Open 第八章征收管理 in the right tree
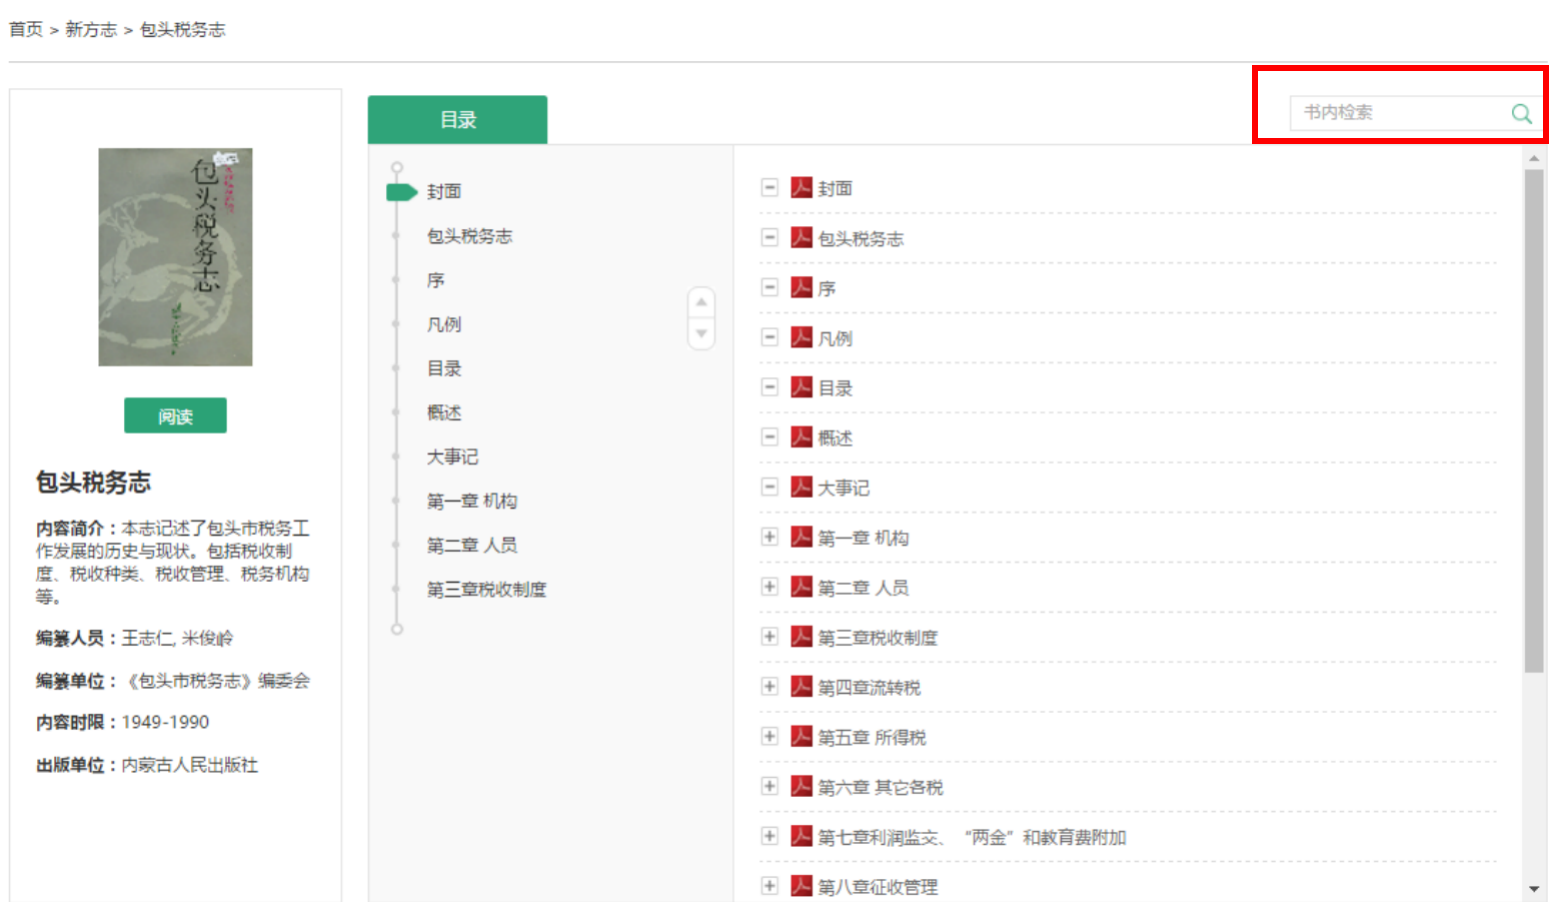 (878, 887)
